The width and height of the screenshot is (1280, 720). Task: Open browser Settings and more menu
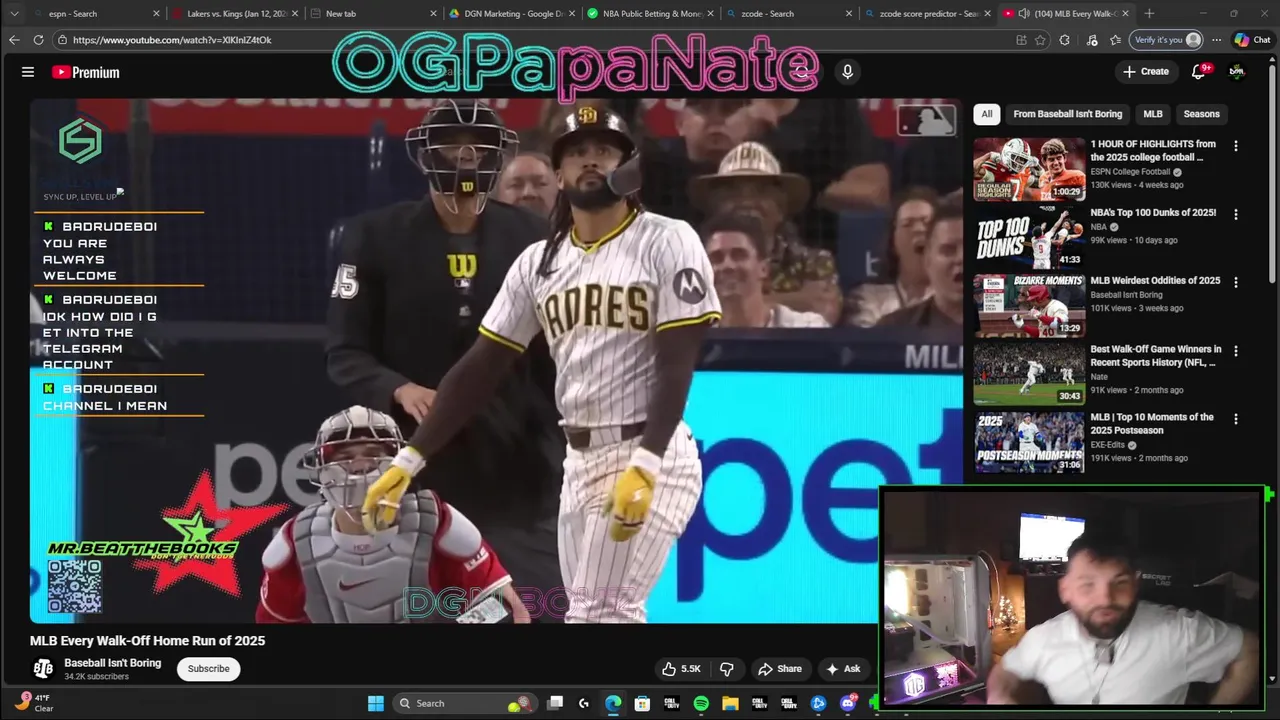pyautogui.click(x=1216, y=40)
